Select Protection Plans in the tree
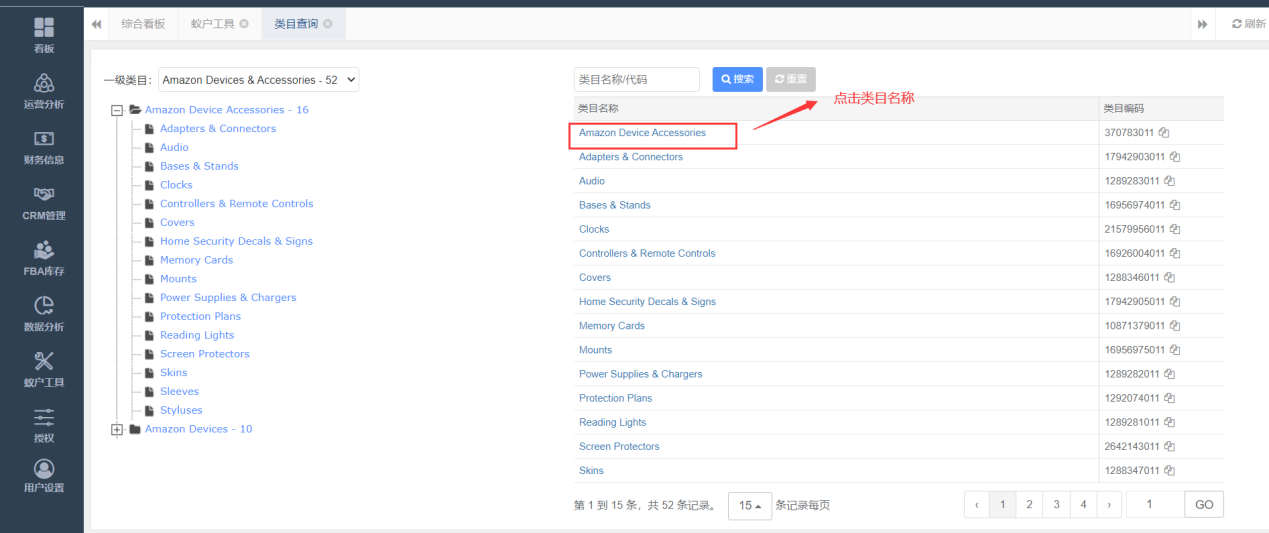The width and height of the screenshot is (1269, 533). click(200, 316)
